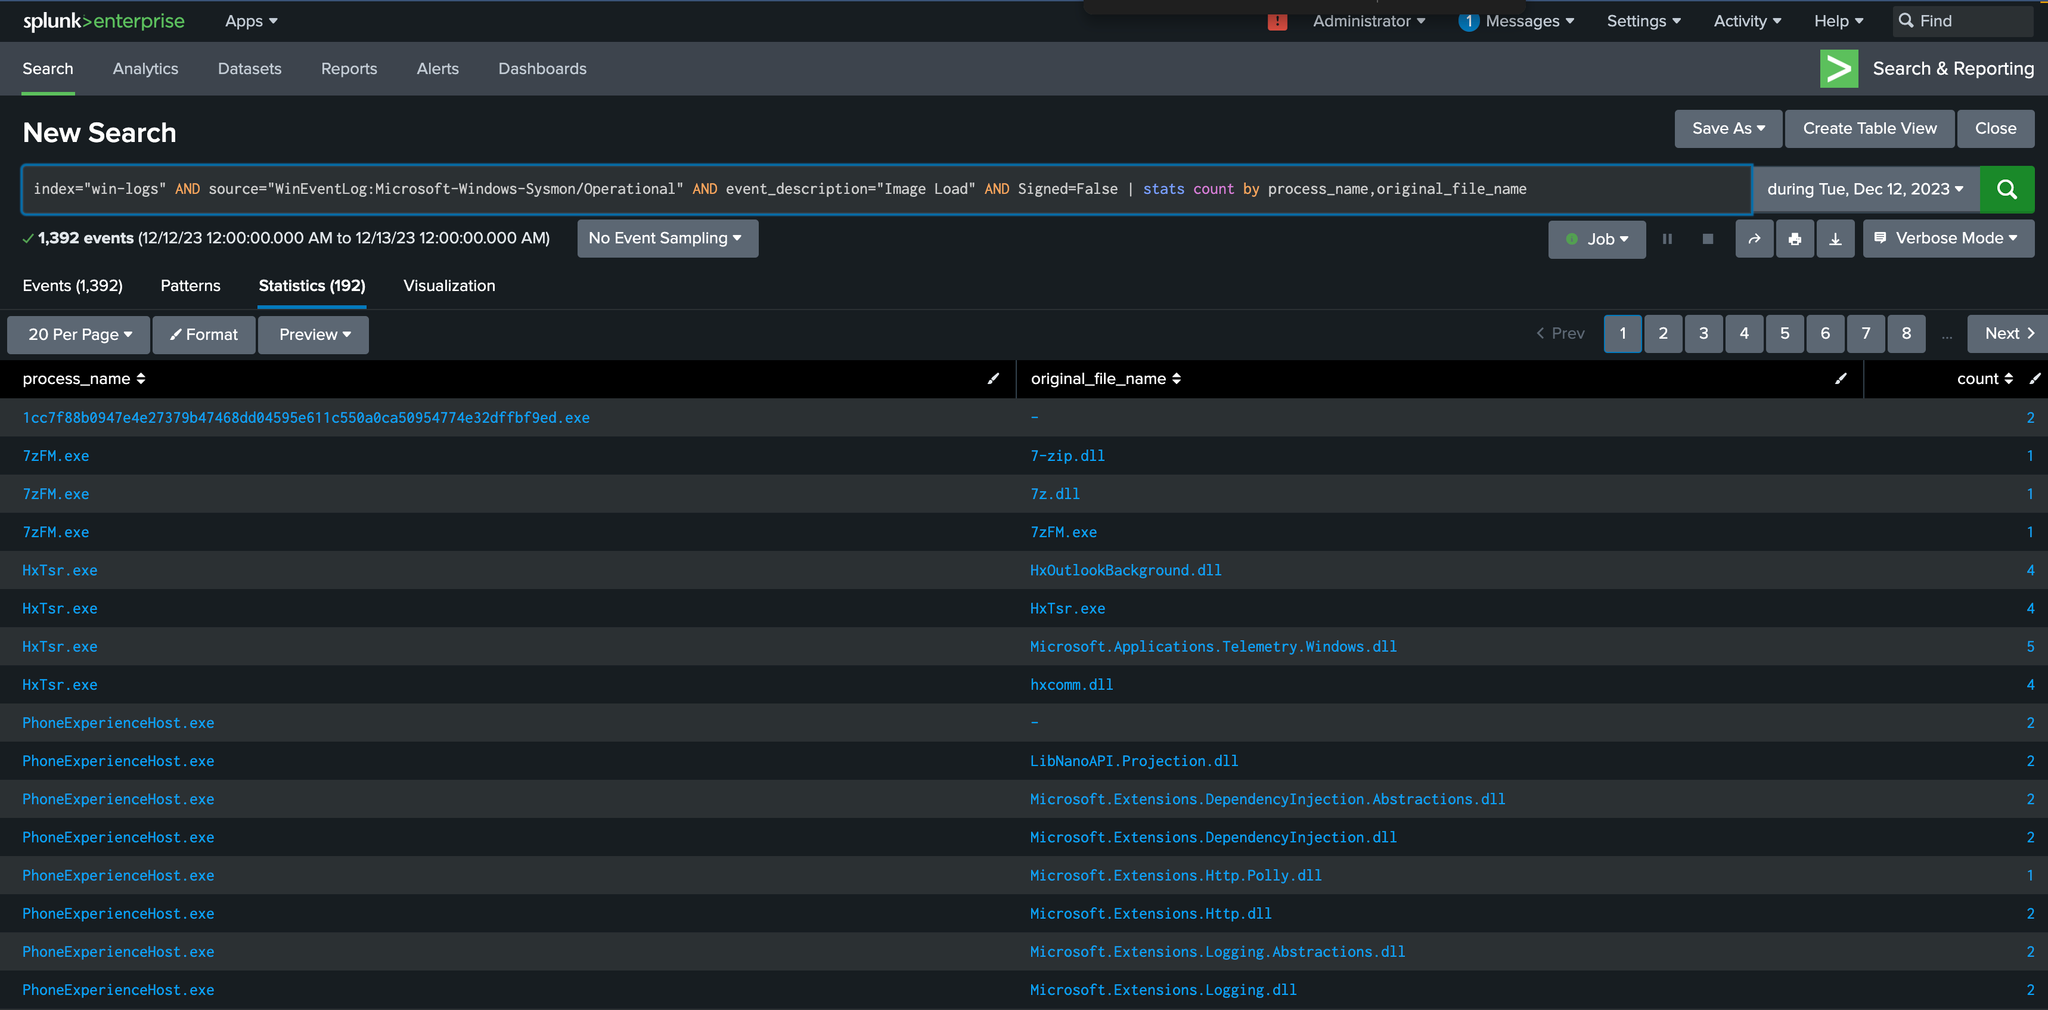2048x1010 pixels.
Task: Click the Messages count badge
Action: pyautogui.click(x=1468, y=21)
